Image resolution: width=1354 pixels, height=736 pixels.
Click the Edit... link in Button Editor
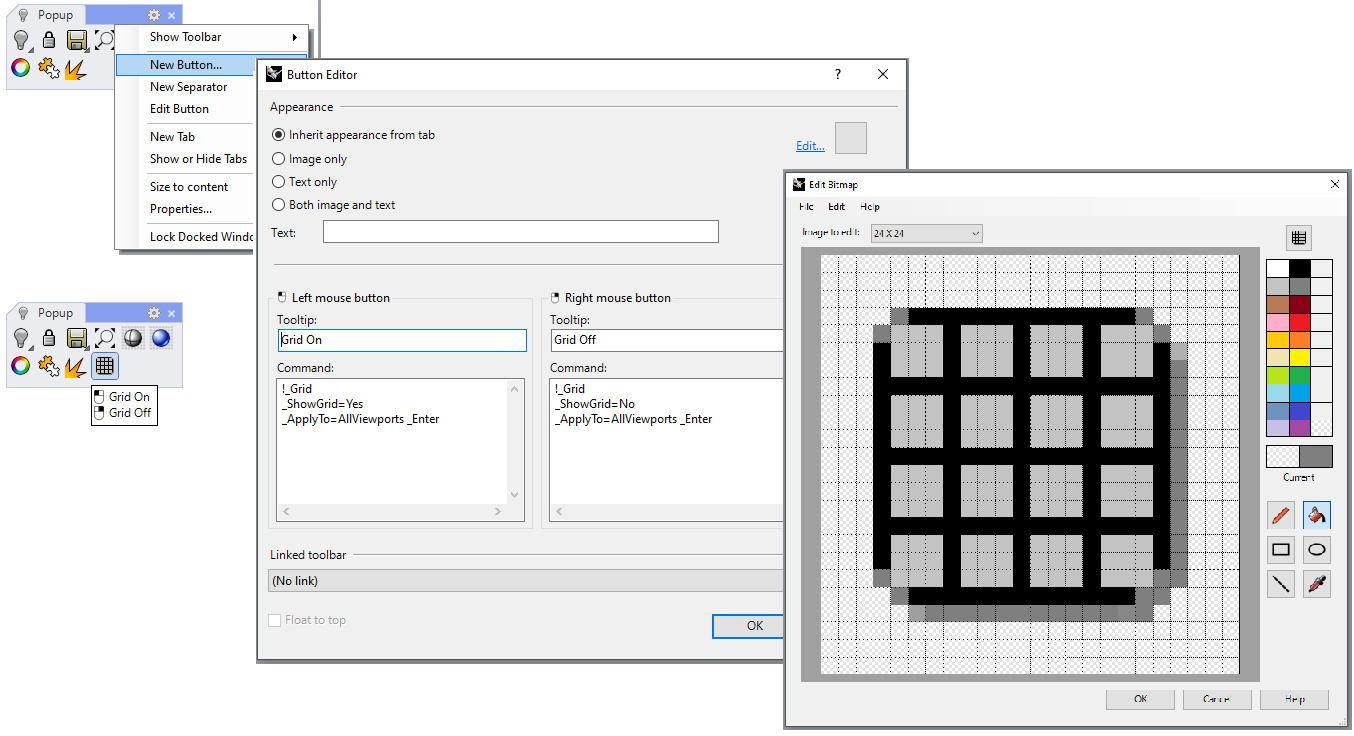pyautogui.click(x=810, y=146)
